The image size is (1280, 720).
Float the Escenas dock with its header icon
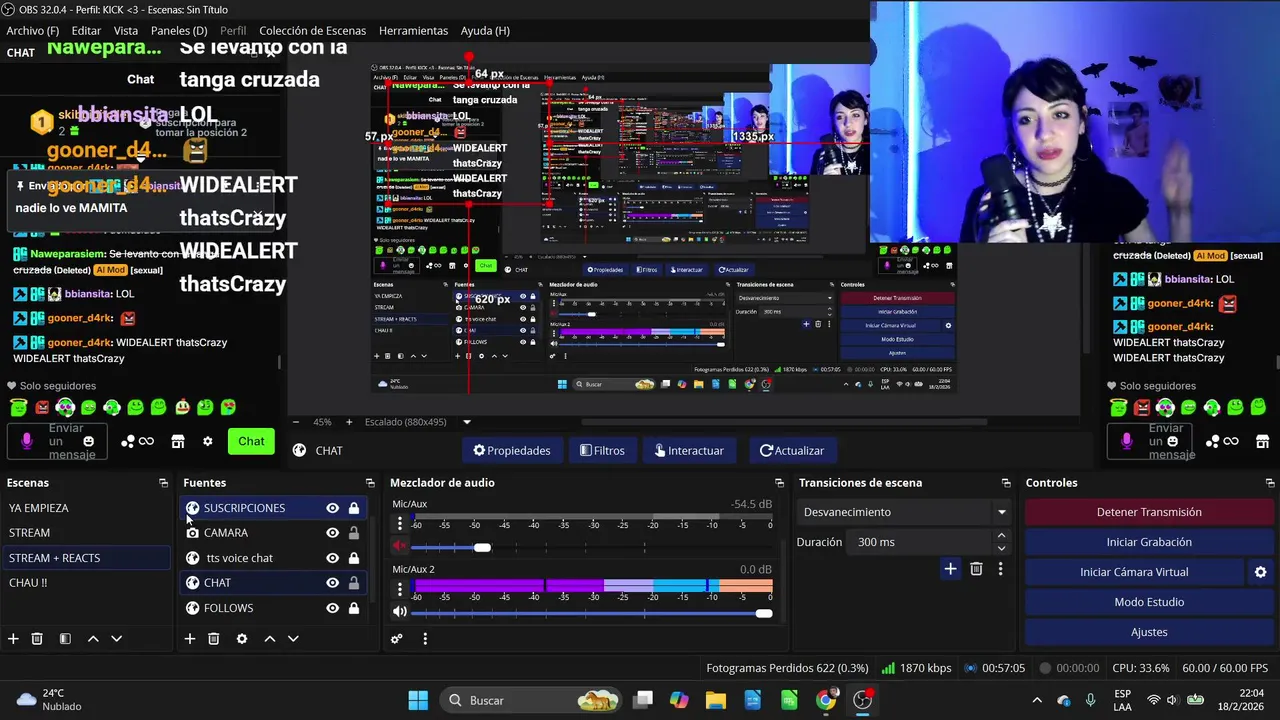click(x=163, y=483)
